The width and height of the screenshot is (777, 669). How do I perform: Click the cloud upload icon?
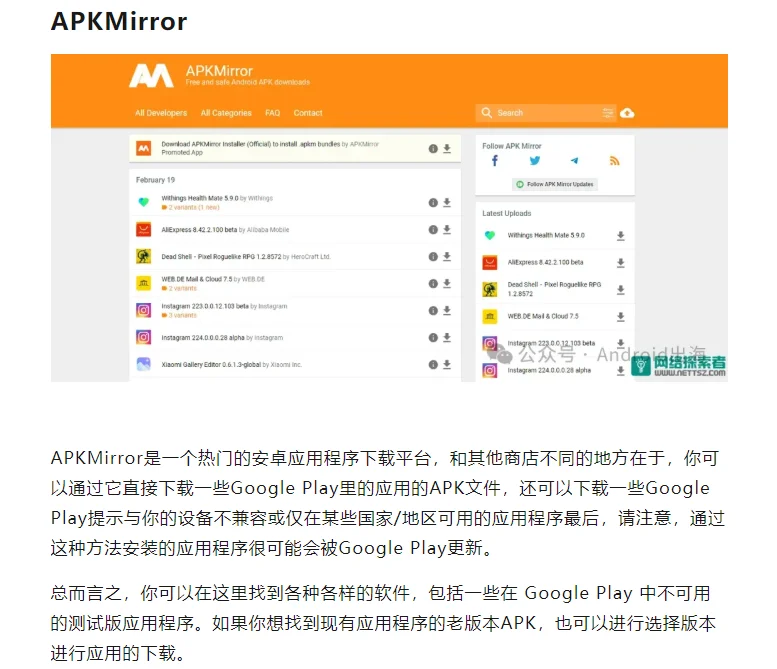click(627, 113)
